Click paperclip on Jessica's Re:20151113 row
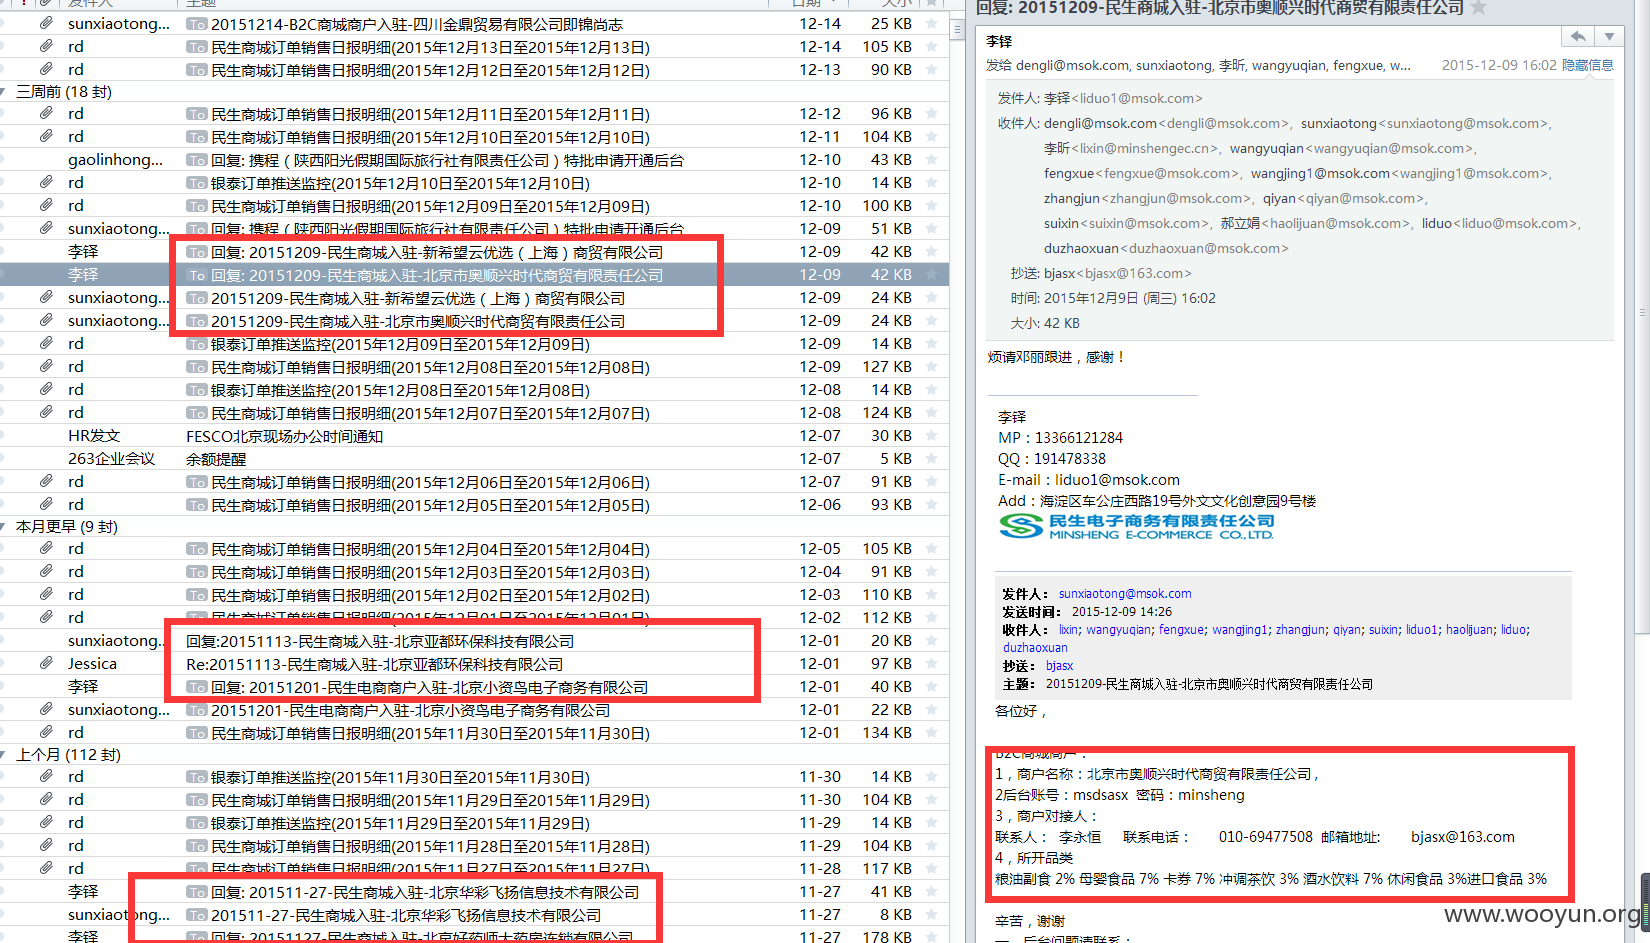 pyautogui.click(x=46, y=663)
